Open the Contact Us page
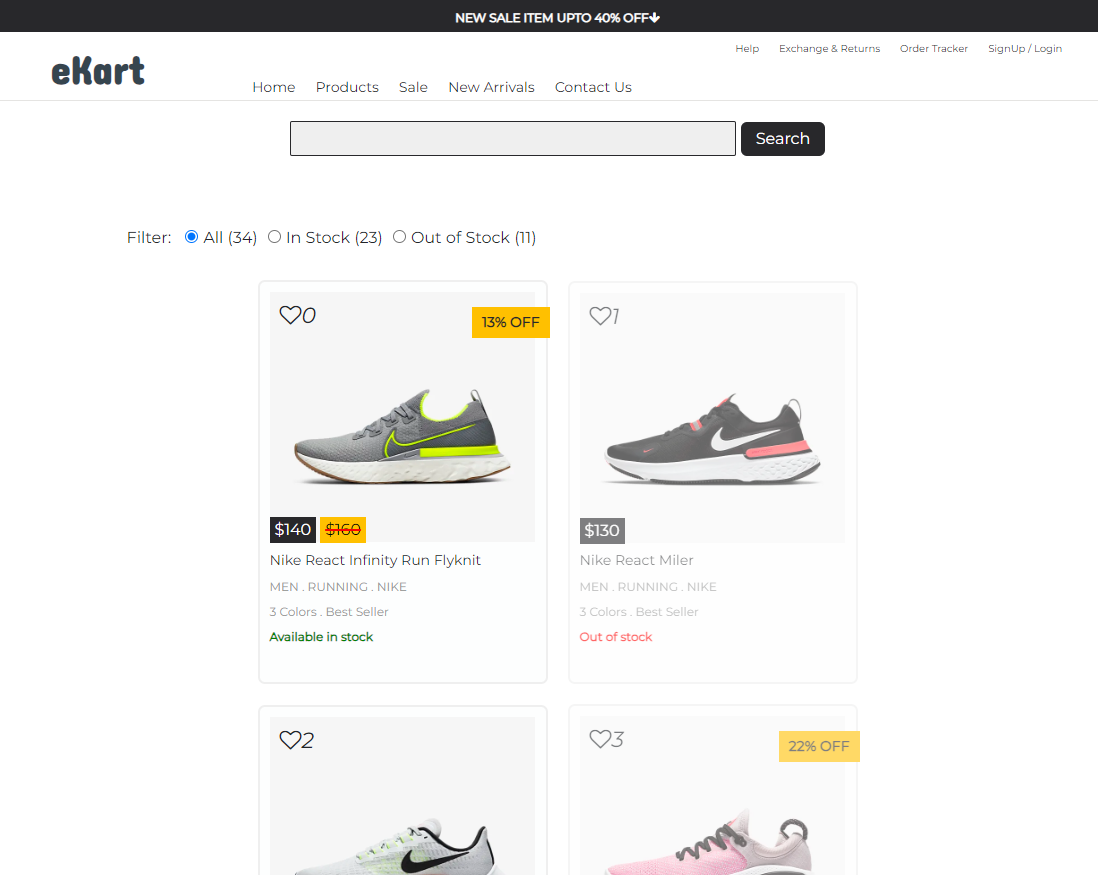Screen dimensions: 1098x875 pos(593,87)
